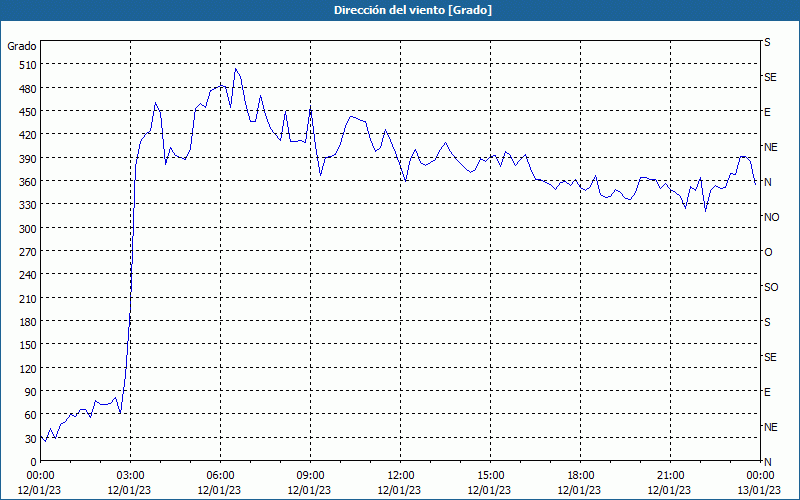Click the 00:00 label above 13/01/23
This screenshot has height=500, width=800.
(760, 476)
